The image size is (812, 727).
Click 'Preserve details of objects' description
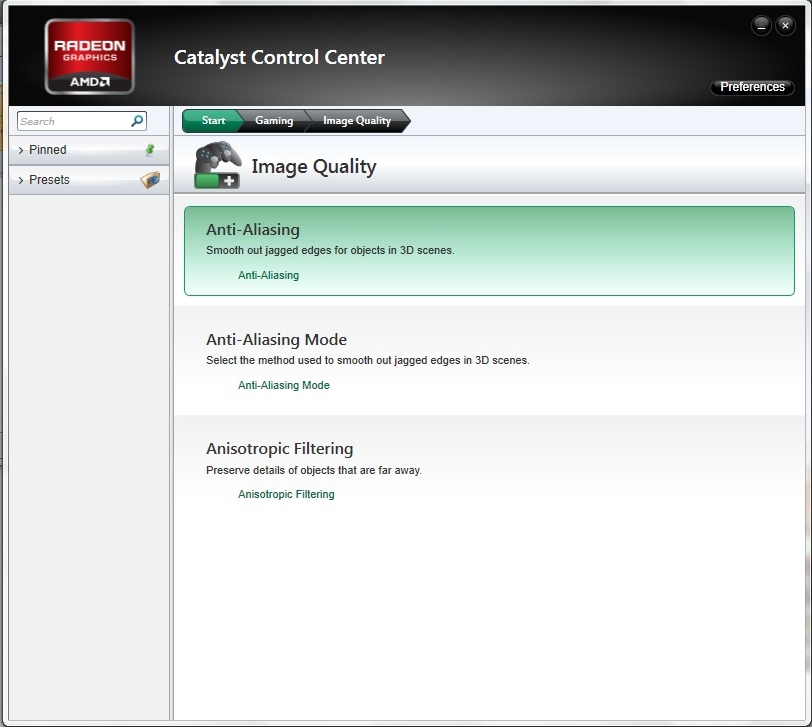click(314, 470)
